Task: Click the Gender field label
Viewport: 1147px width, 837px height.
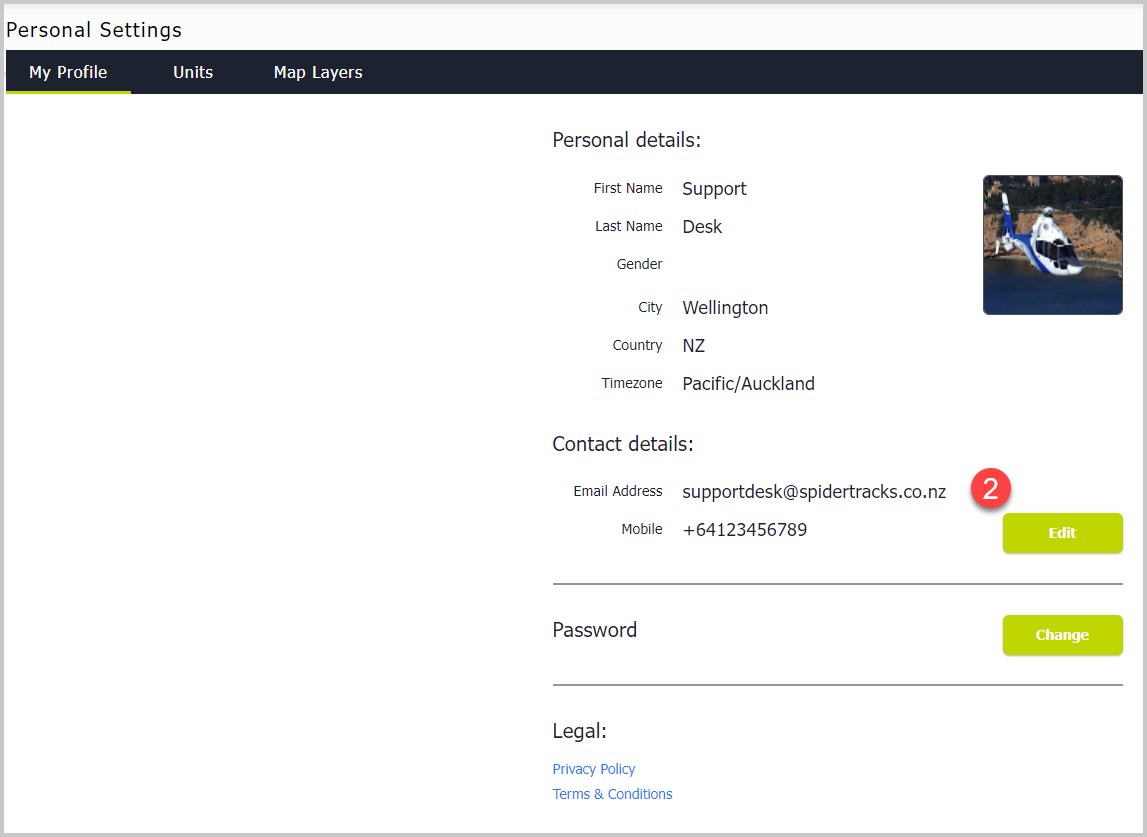Action: pyautogui.click(x=639, y=264)
